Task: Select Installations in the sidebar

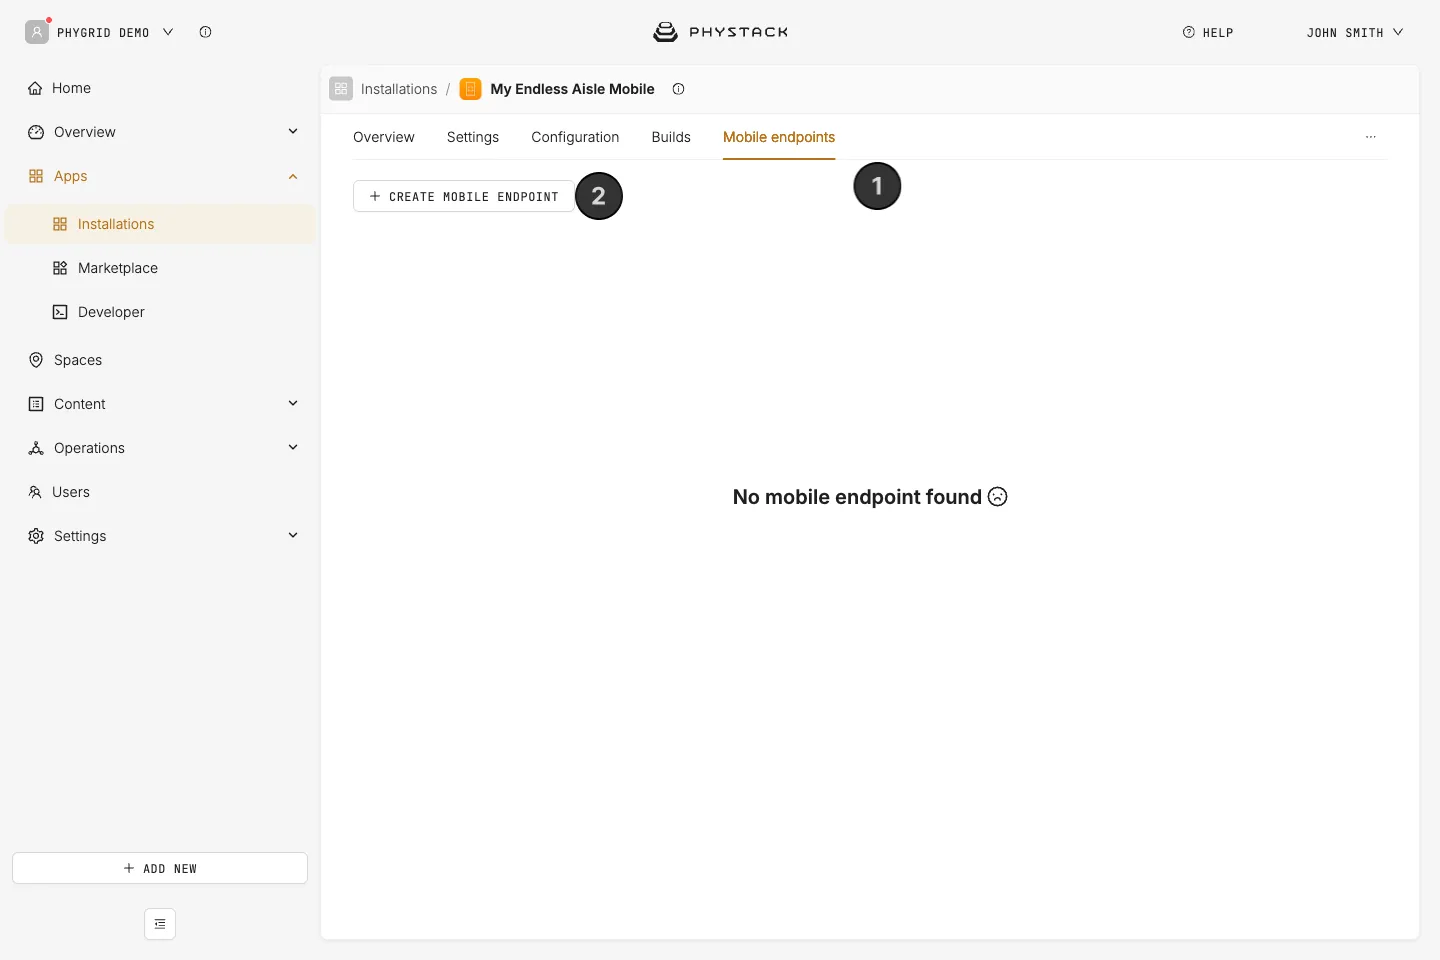Action: [x=160, y=224]
